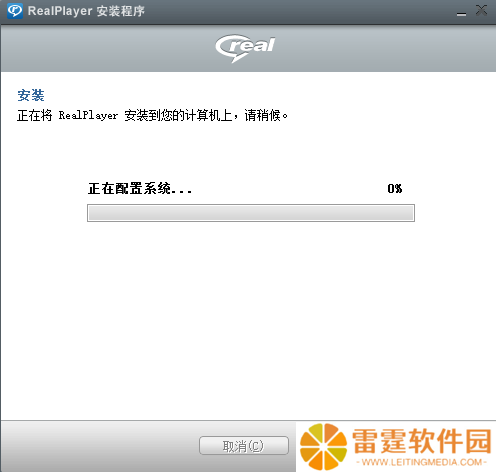
Task: Click the orange citrus watermark logo
Action: coord(323,447)
